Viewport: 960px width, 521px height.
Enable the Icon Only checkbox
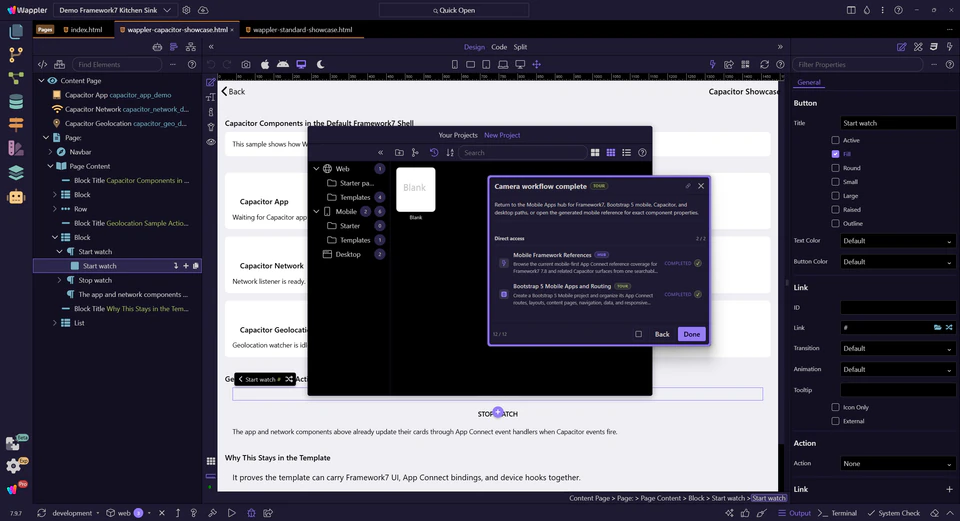coord(835,407)
